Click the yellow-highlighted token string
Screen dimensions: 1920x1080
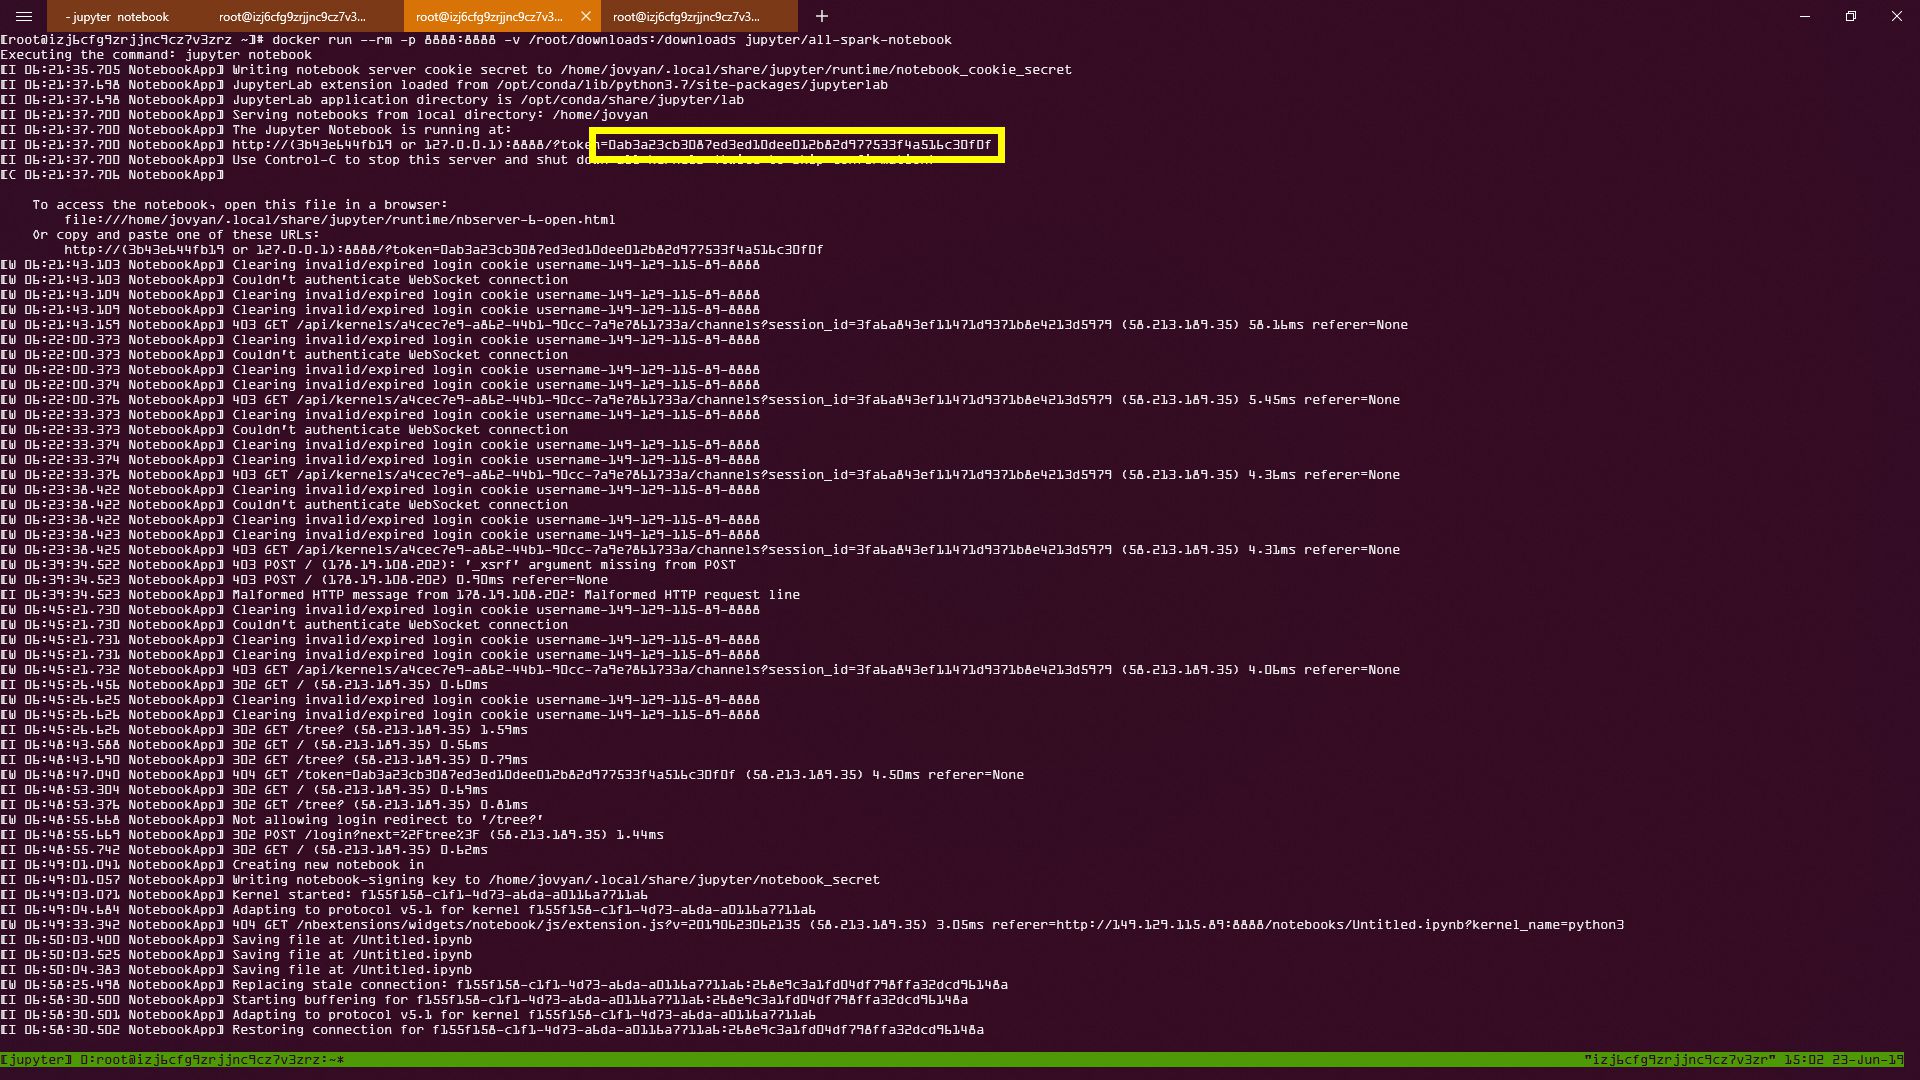(798, 145)
